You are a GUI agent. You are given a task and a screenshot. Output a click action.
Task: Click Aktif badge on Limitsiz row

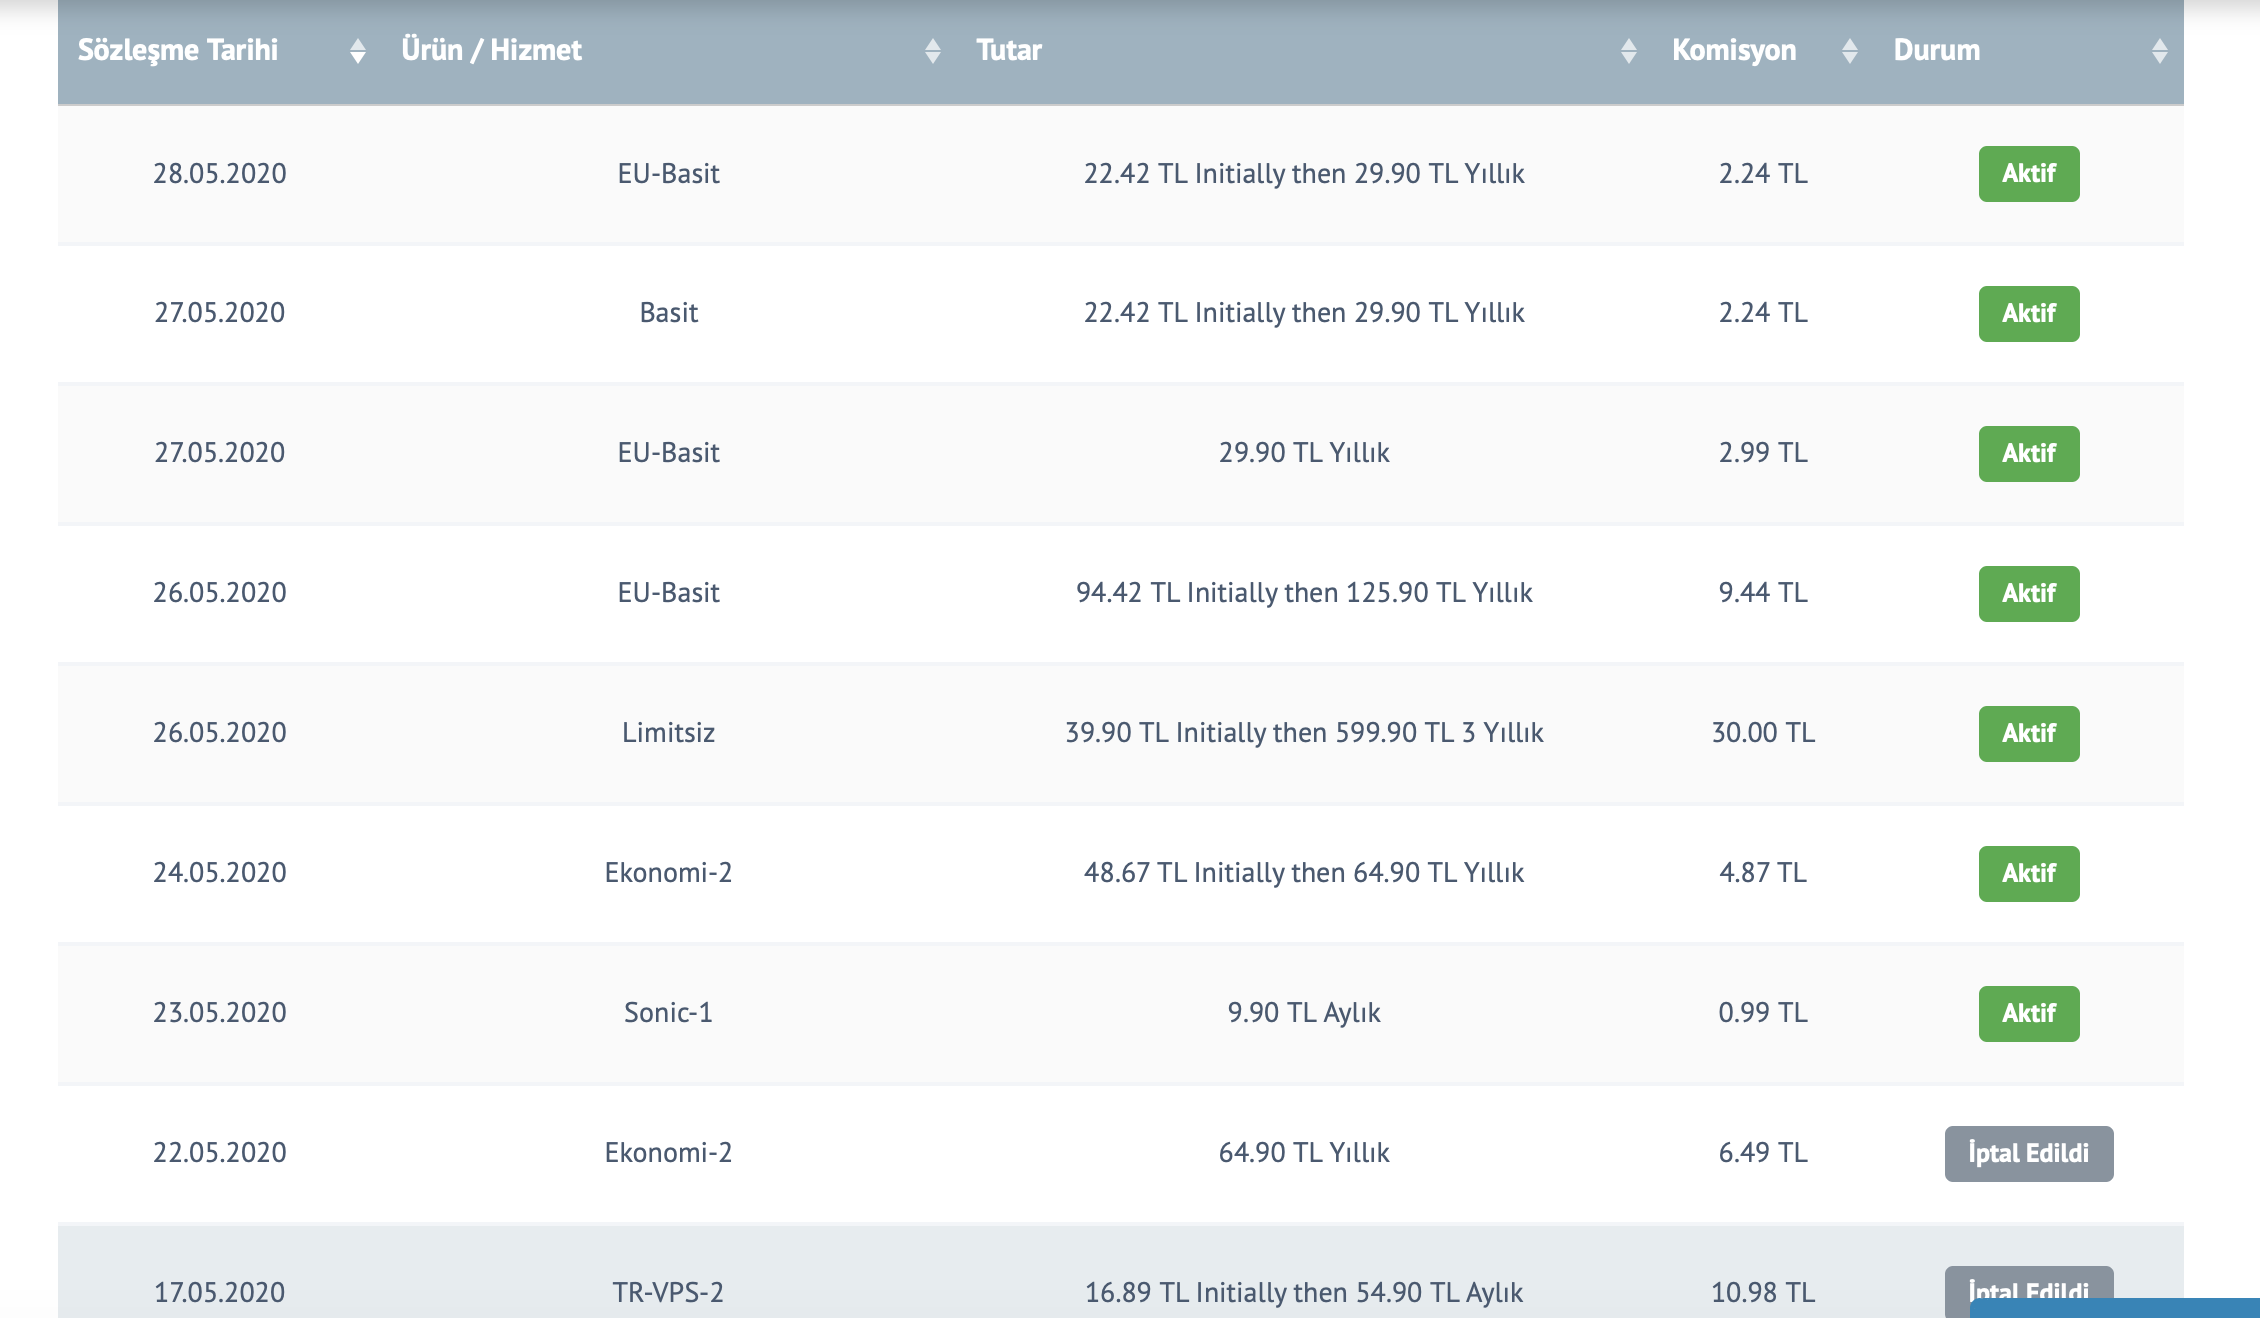pos(2029,734)
